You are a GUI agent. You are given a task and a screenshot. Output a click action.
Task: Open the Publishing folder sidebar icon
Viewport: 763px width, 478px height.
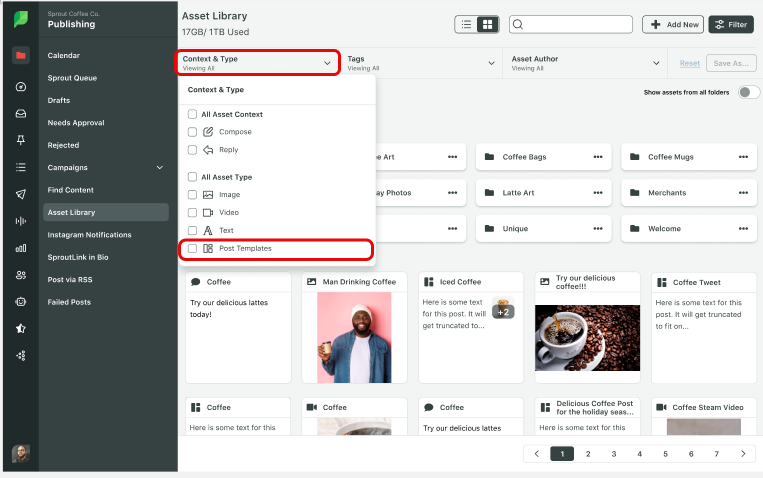(x=21, y=55)
